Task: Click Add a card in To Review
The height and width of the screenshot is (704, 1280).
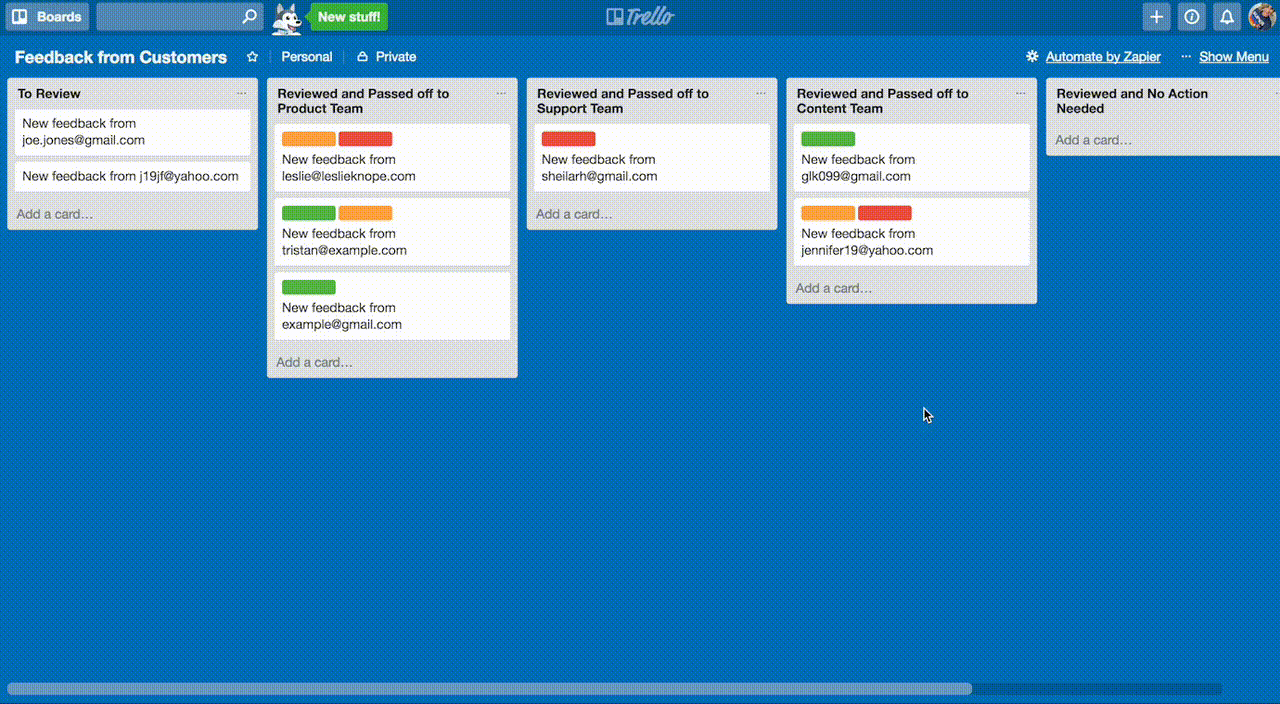Action: coord(55,214)
